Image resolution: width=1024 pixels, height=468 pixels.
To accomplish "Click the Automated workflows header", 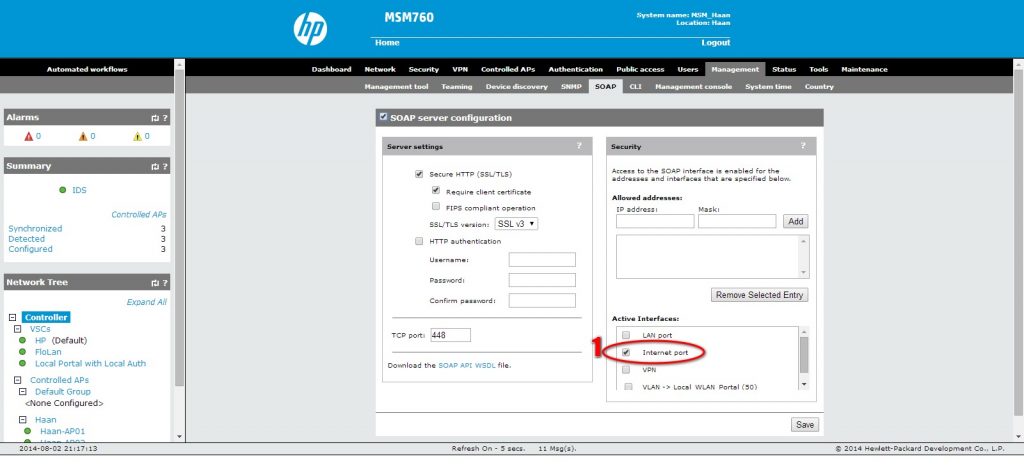I will 87,69.
